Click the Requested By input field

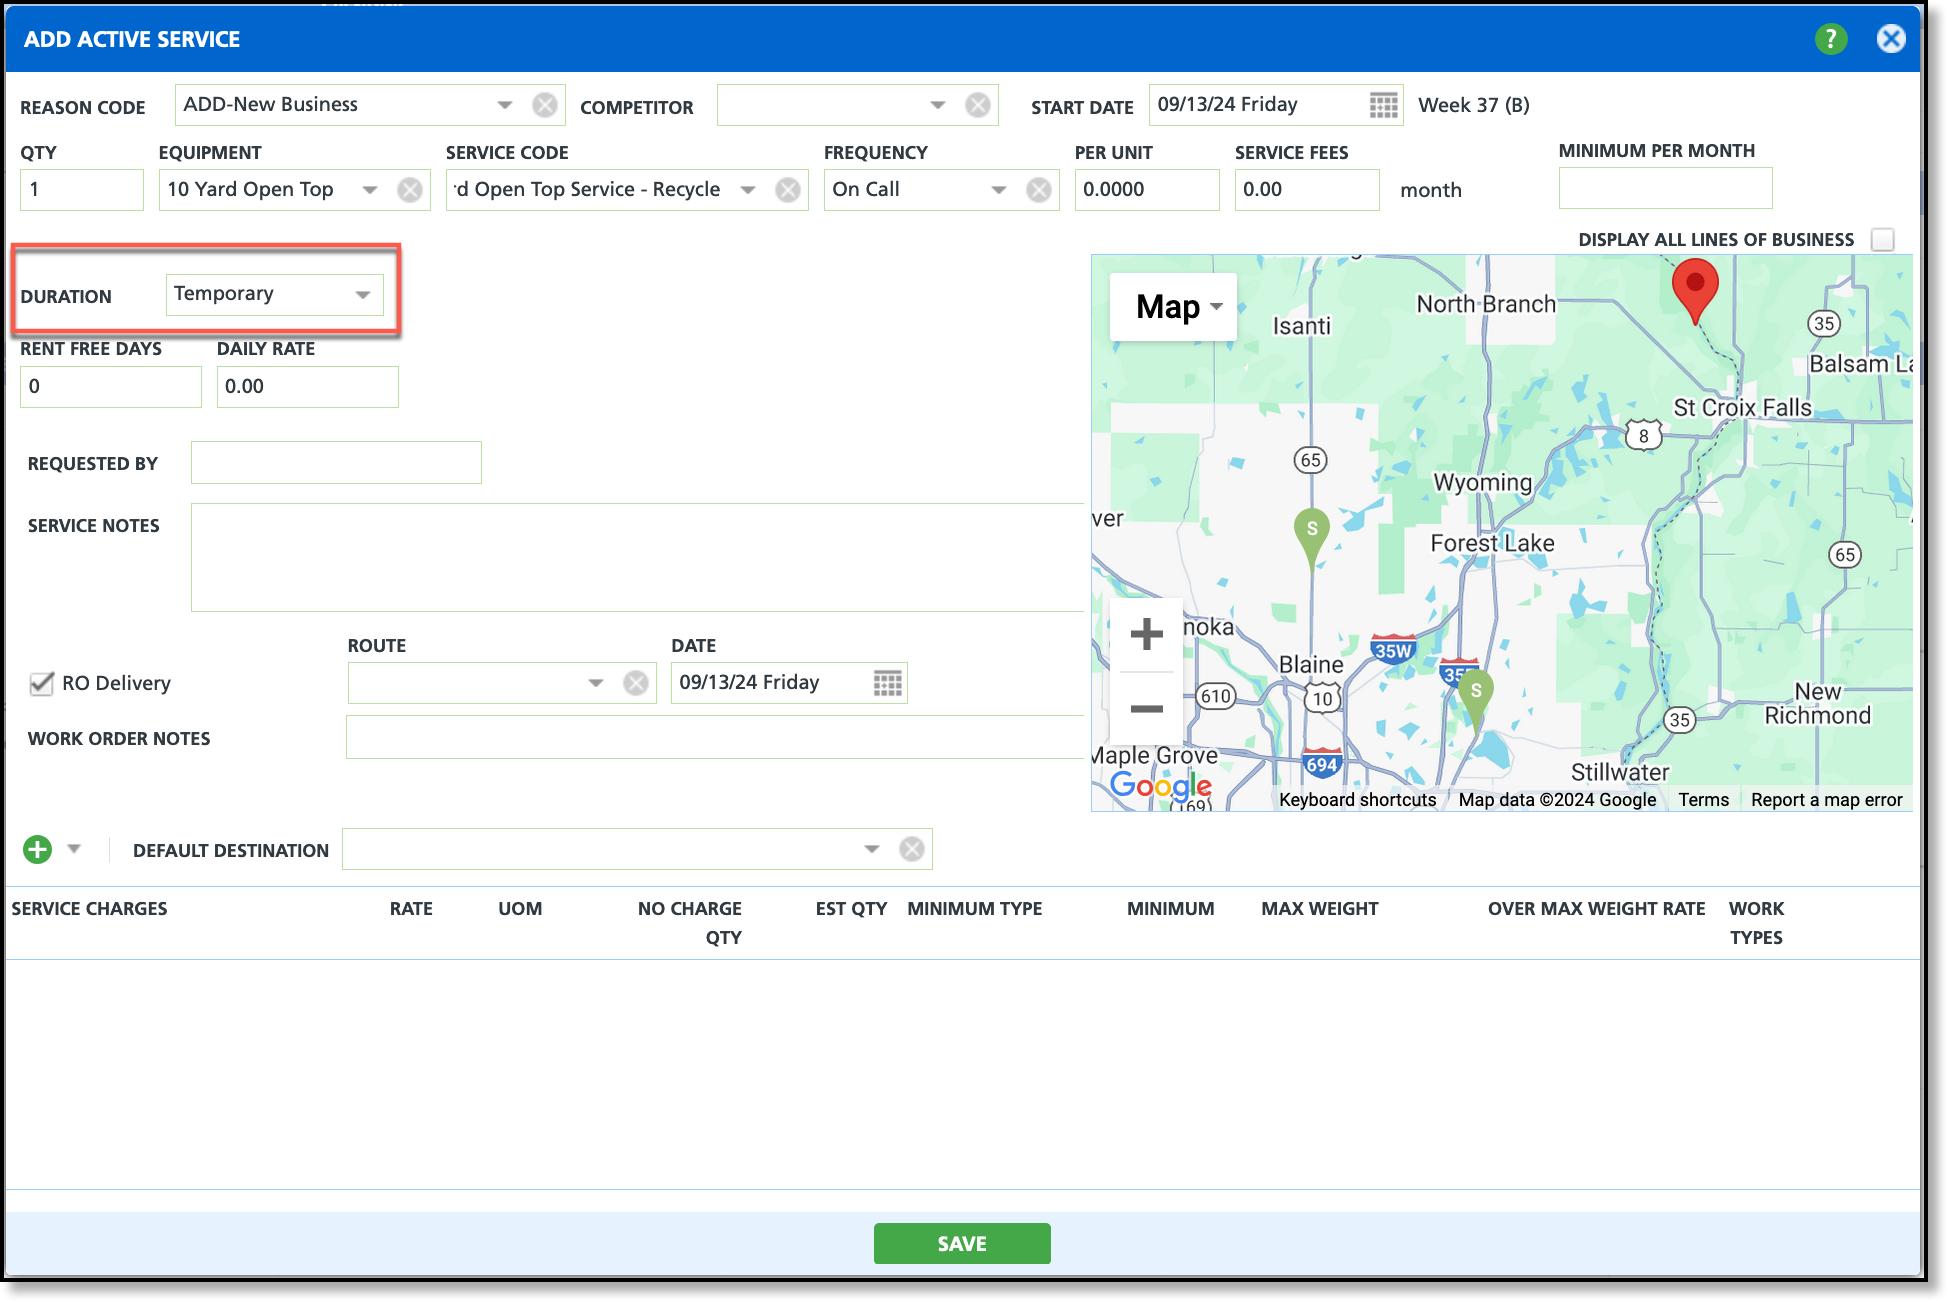[x=336, y=463]
